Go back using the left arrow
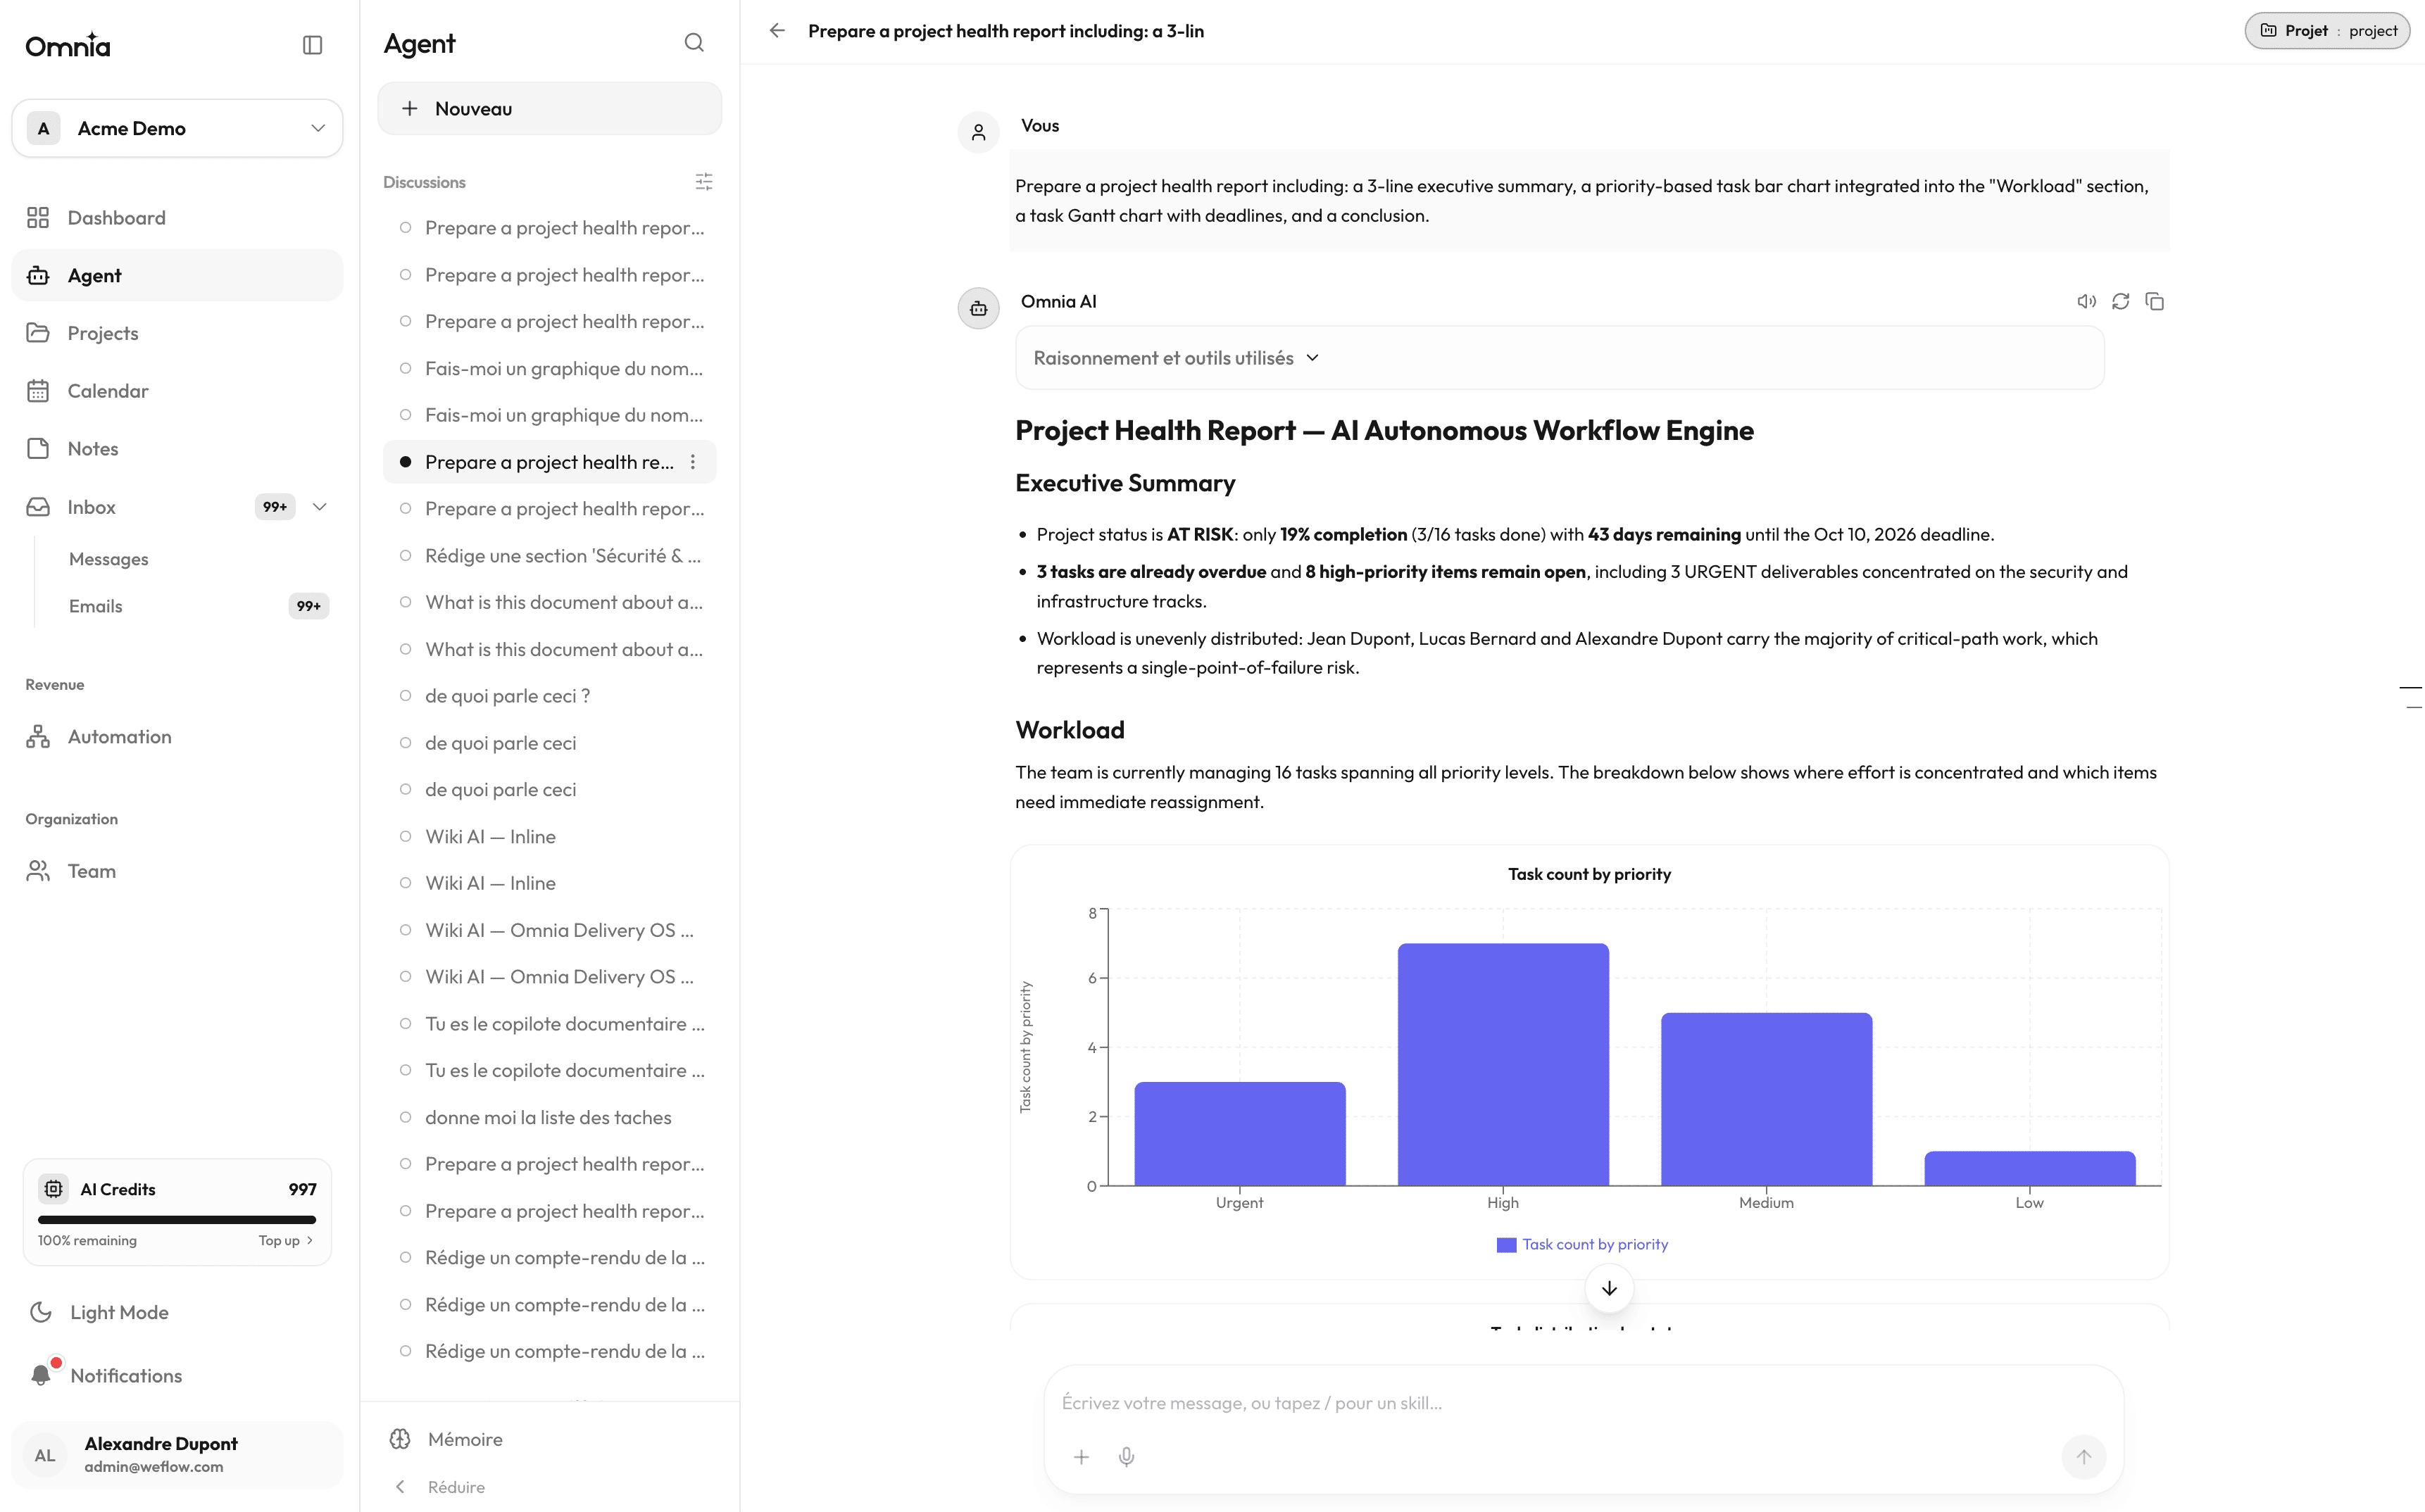The width and height of the screenshot is (2425, 1512). tap(777, 31)
